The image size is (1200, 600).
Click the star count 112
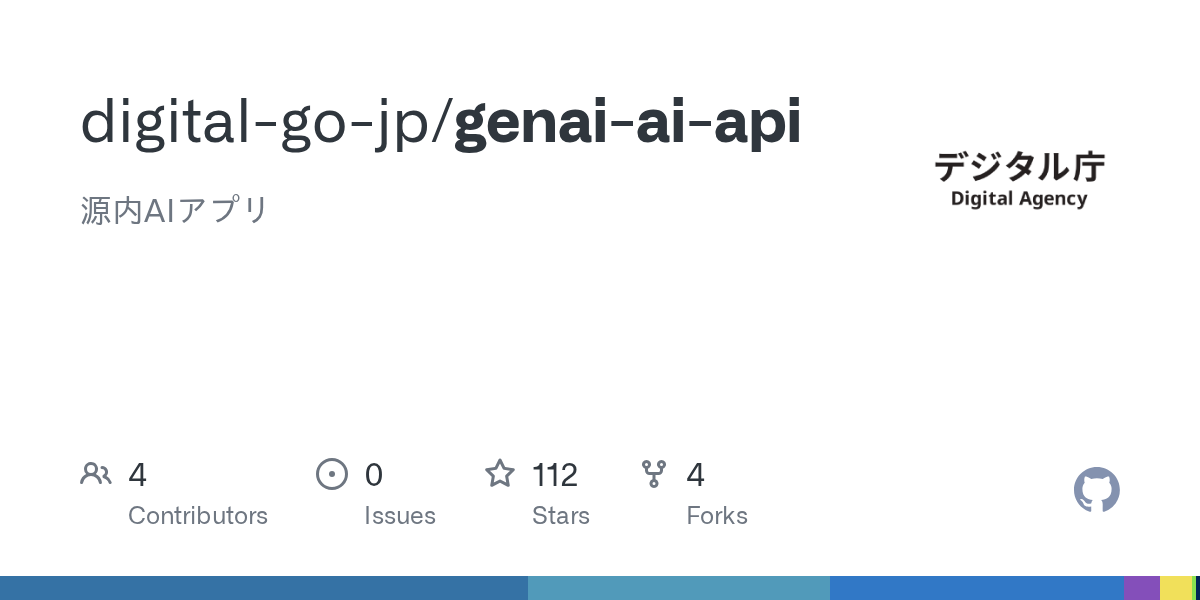coord(555,475)
